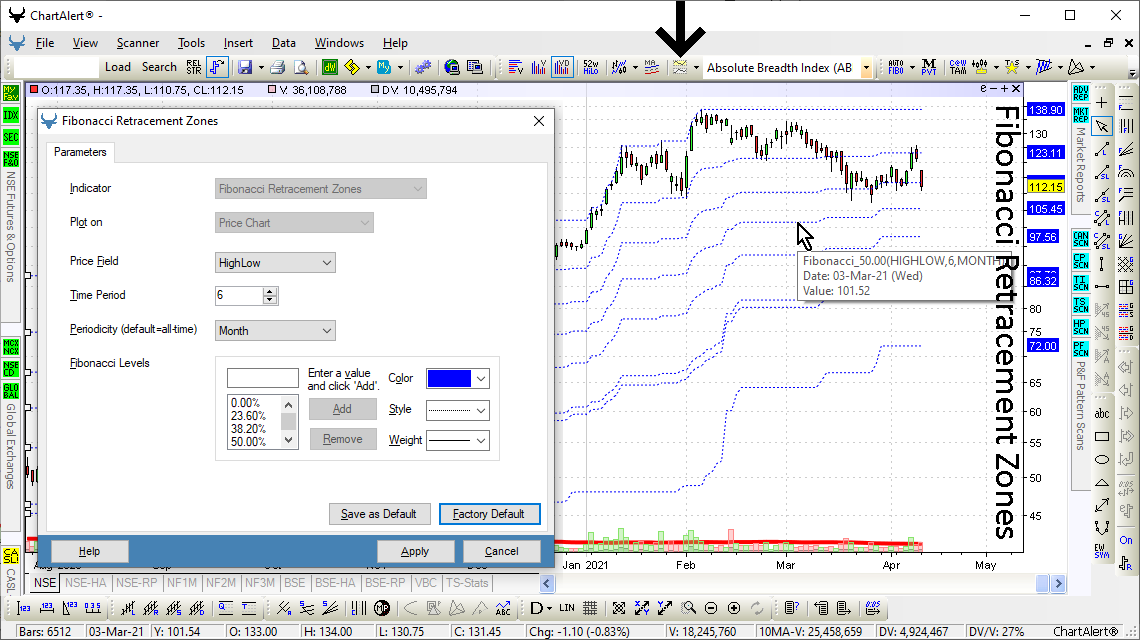Click the 52w HiLo toolbar icon
This screenshot has width=1140, height=640.
pyautogui.click(x=590, y=68)
